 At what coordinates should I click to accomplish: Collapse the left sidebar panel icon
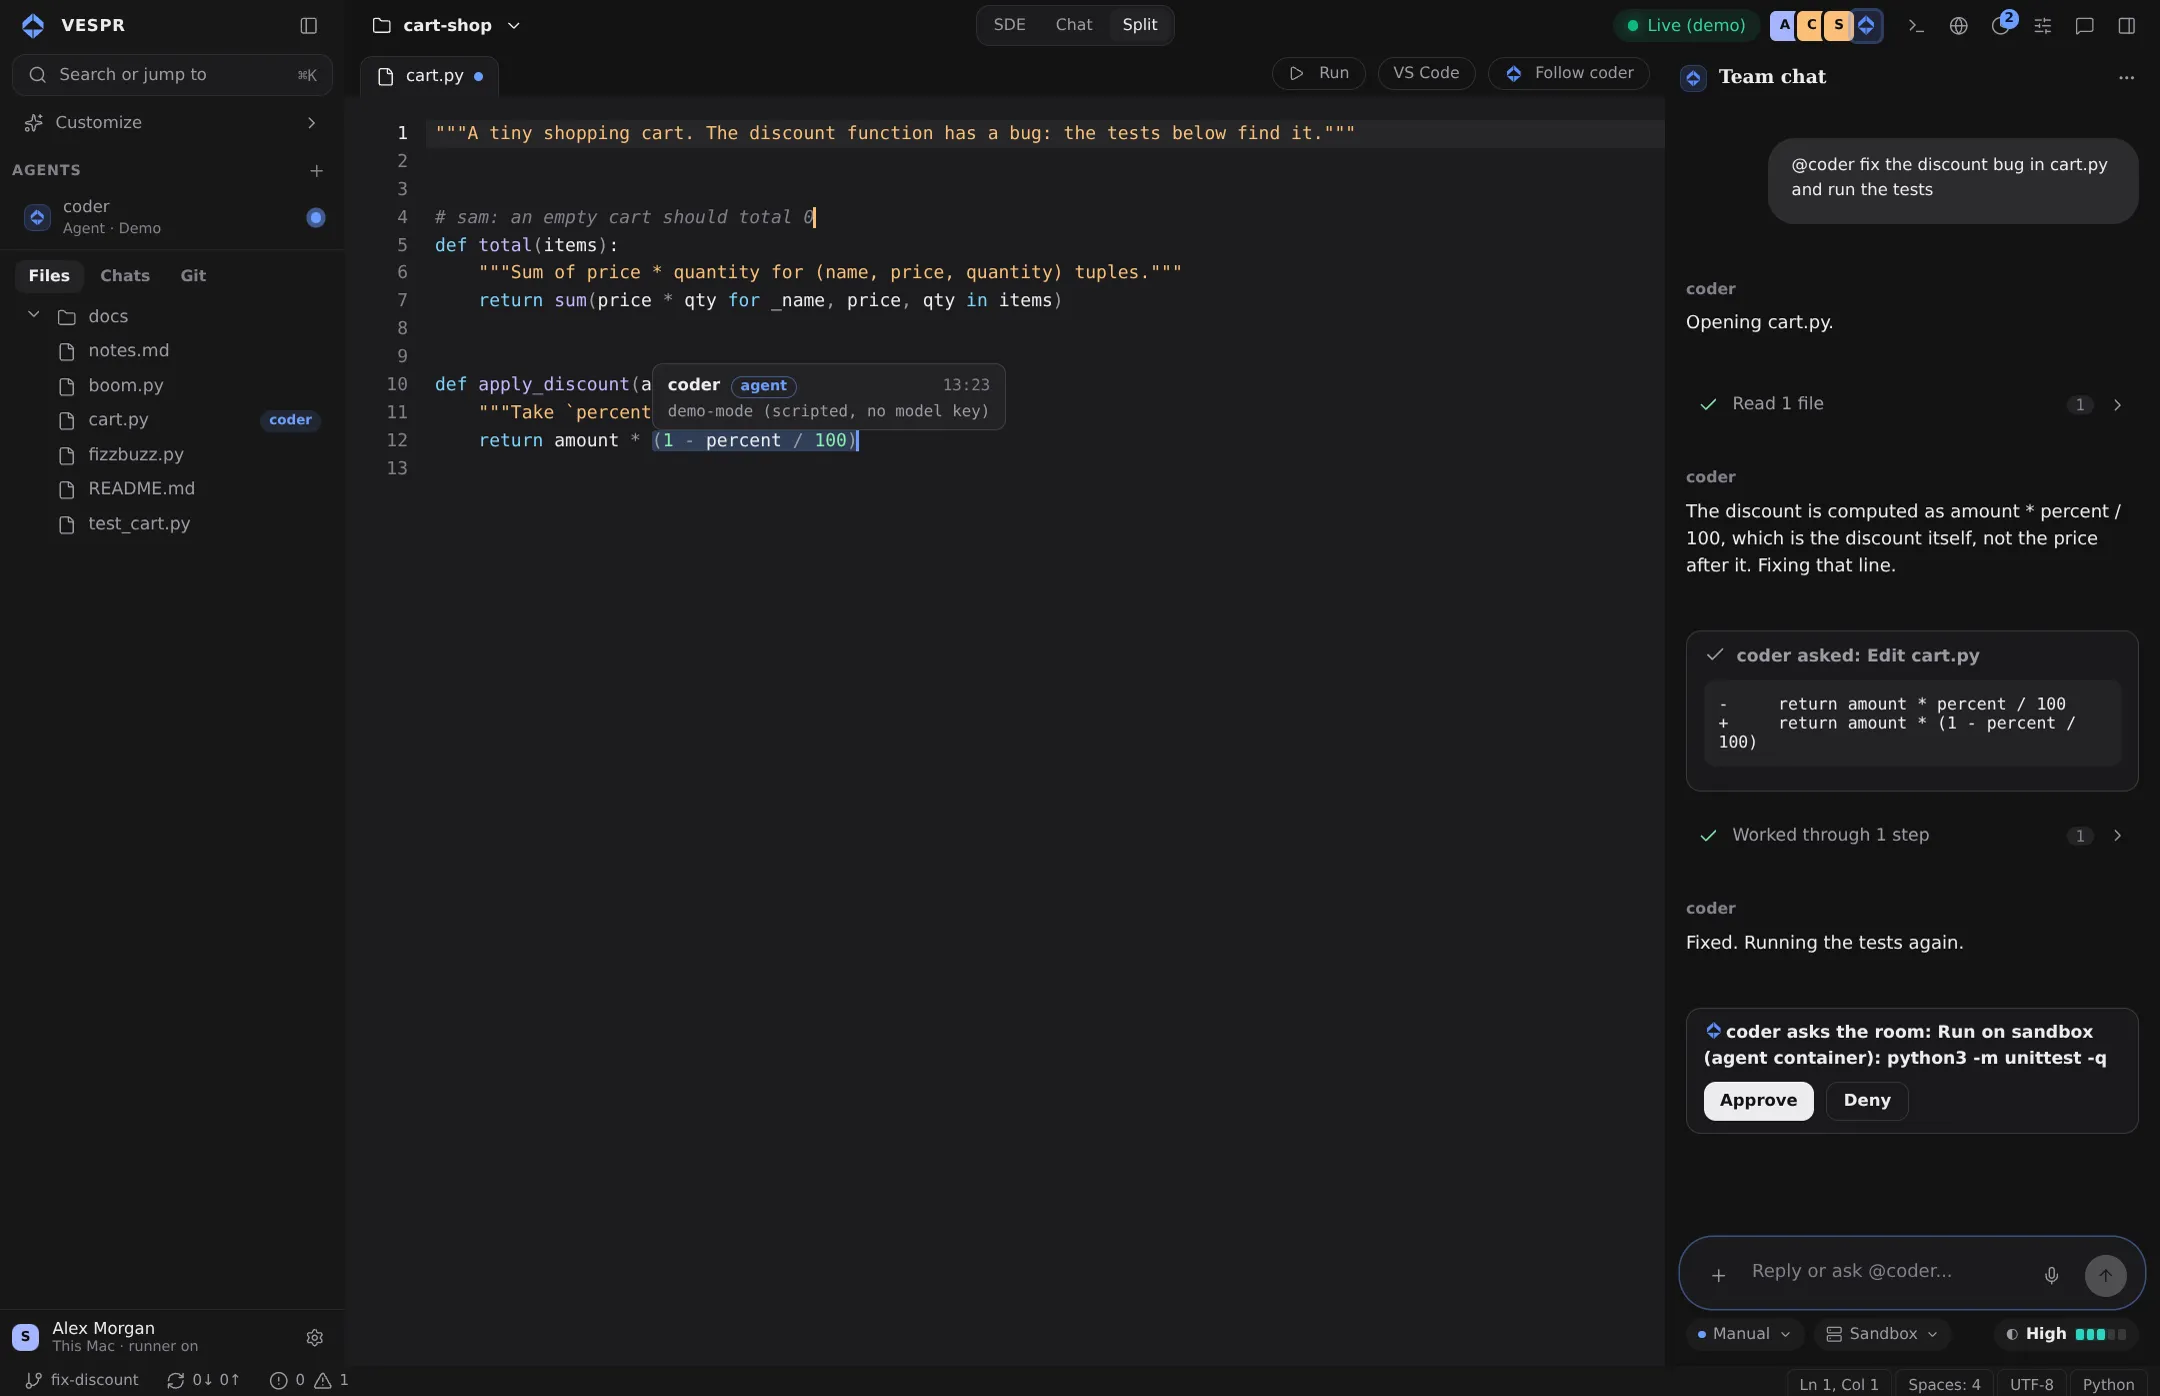click(309, 26)
